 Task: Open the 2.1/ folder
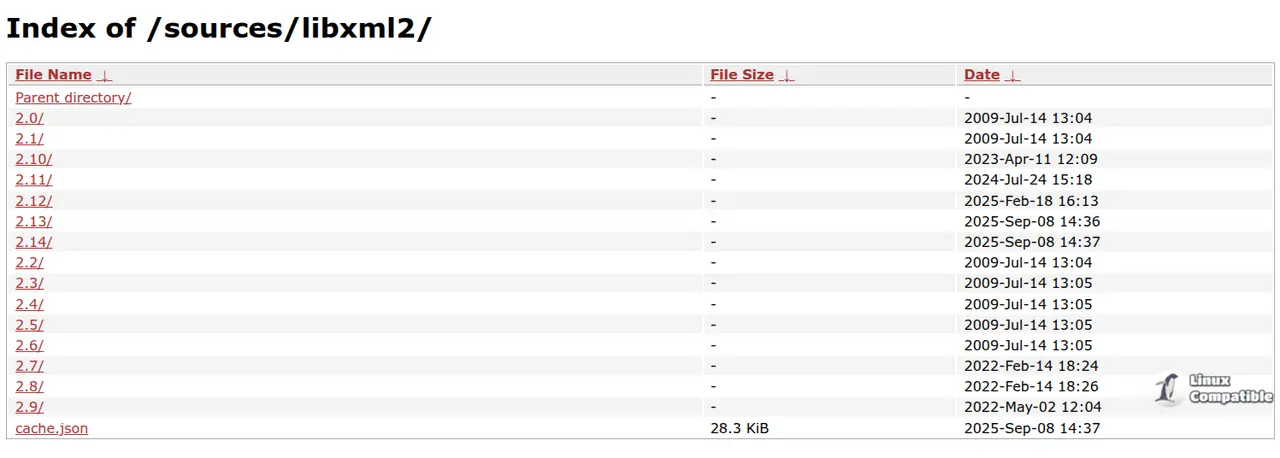(x=29, y=139)
